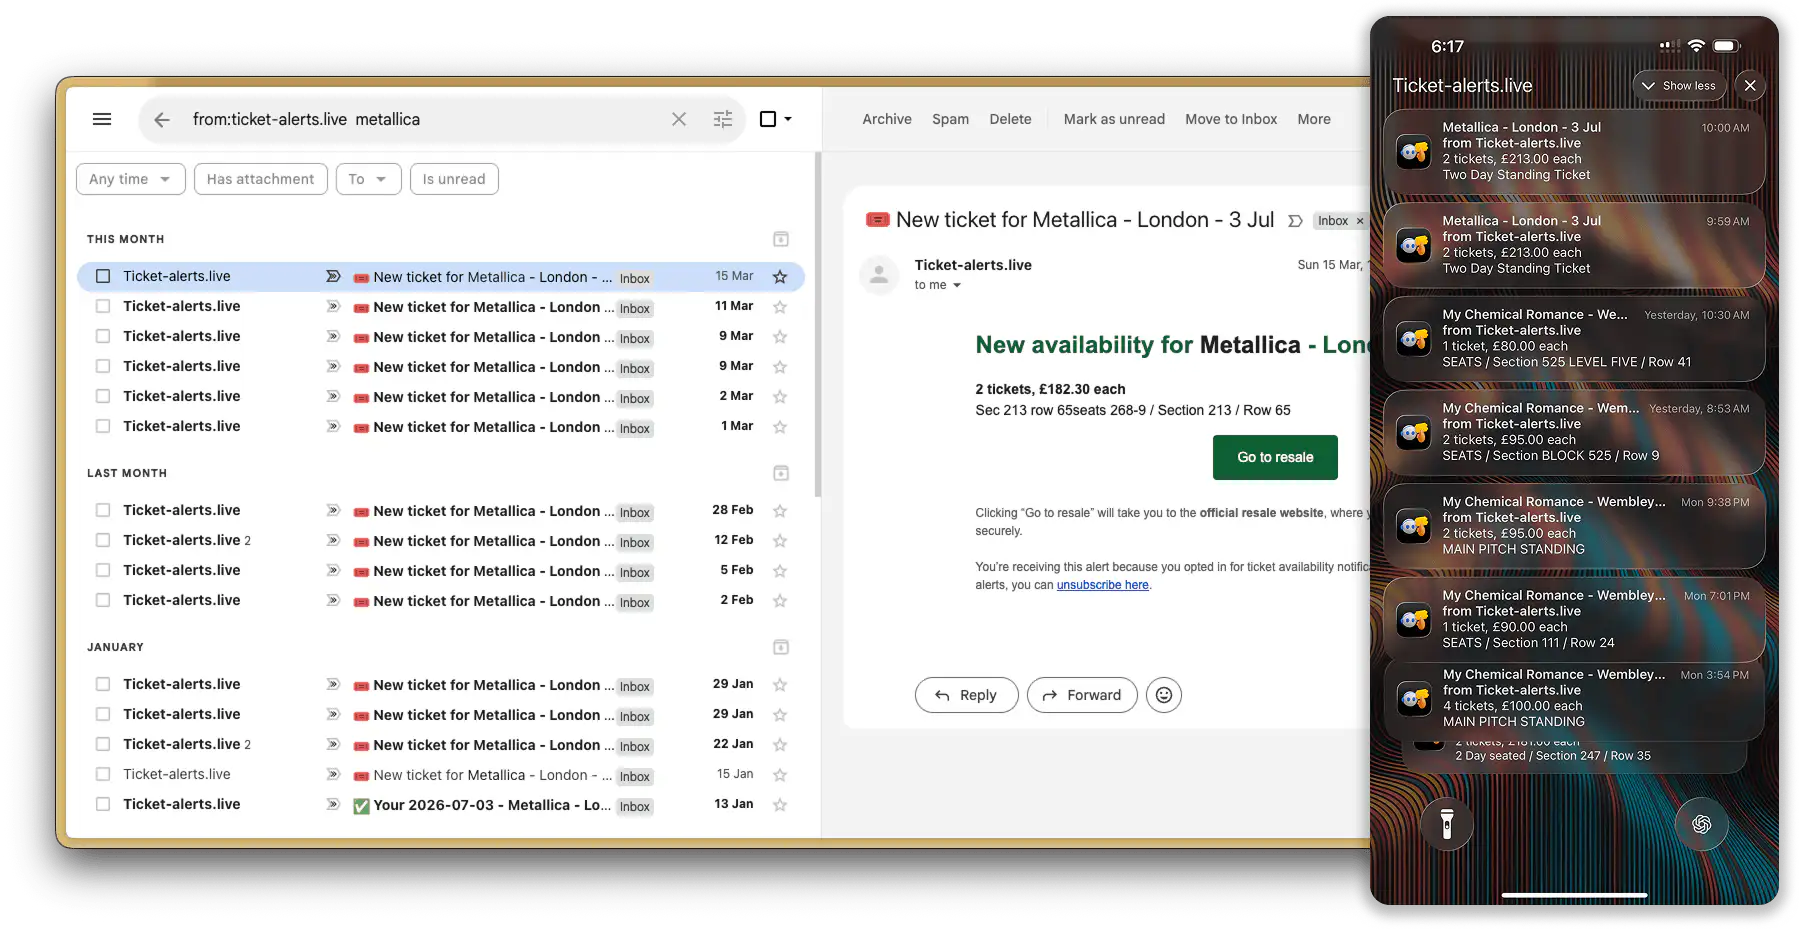
Task: Expand the To recipient filter dropdown
Action: pyautogui.click(x=368, y=179)
